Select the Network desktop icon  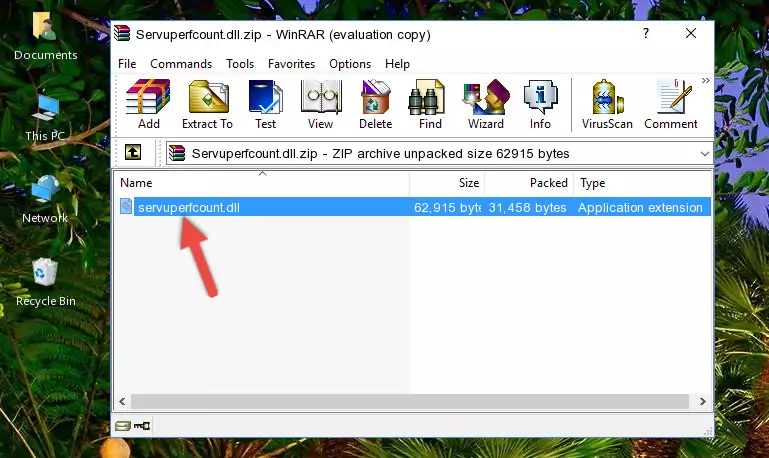(x=45, y=200)
